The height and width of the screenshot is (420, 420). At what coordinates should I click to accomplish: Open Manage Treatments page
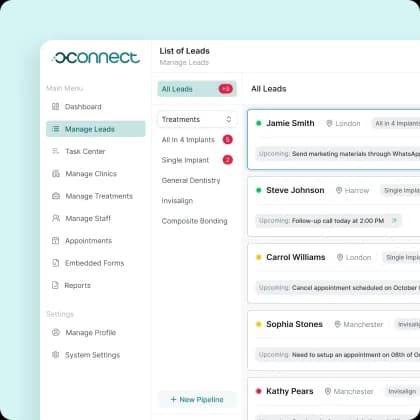[96, 196]
